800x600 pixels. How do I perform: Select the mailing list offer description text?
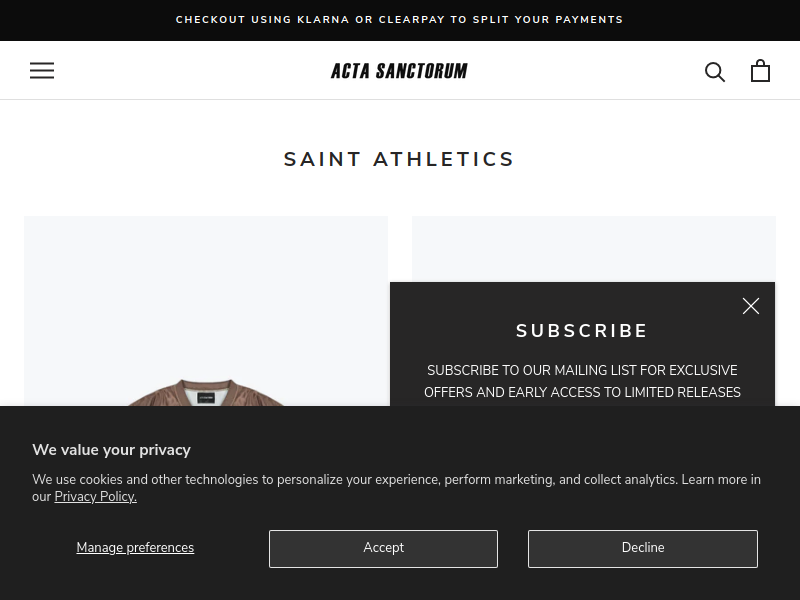point(582,381)
